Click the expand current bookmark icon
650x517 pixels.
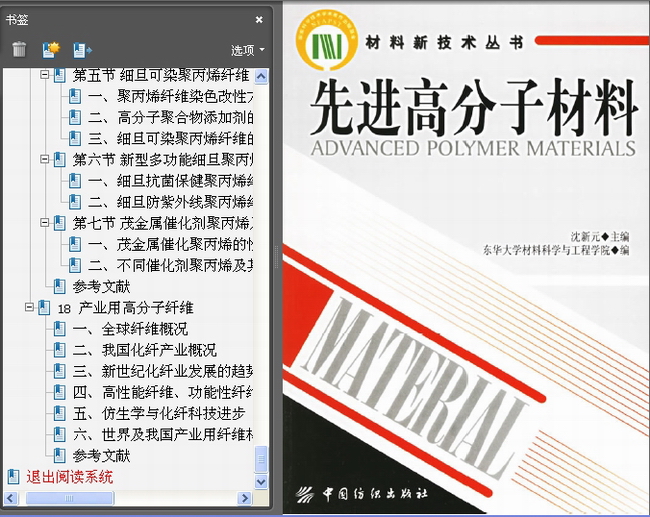82,50
